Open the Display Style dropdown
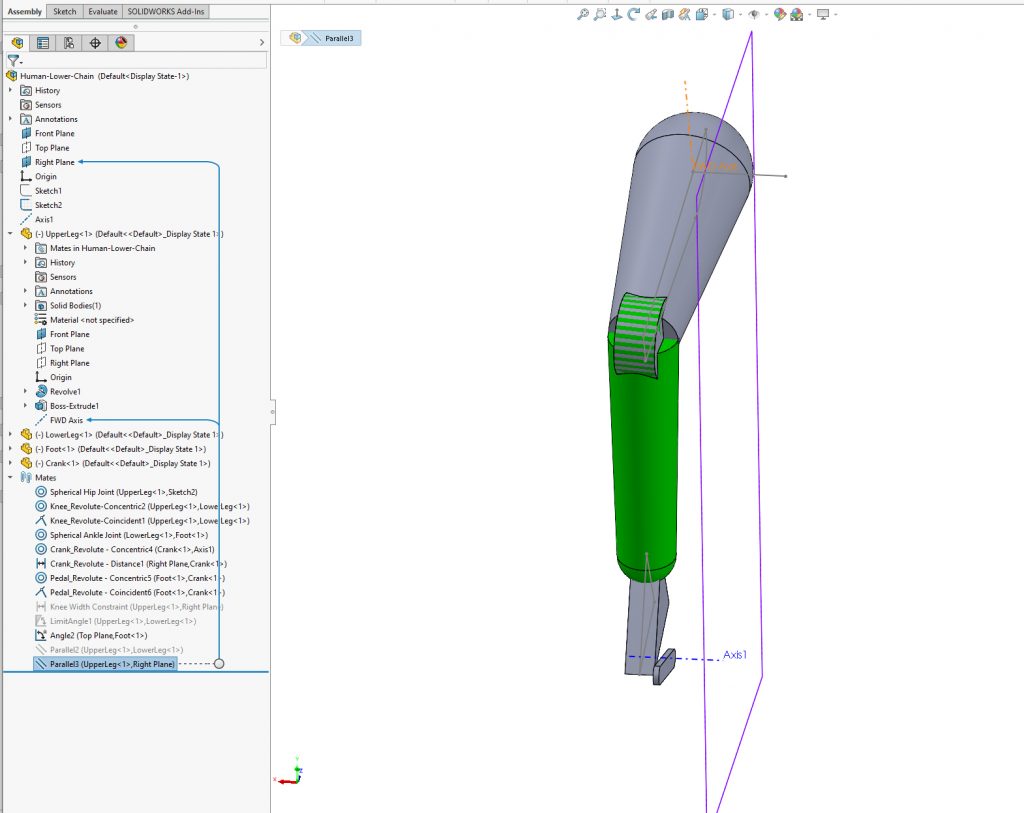The width and height of the screenshot is (1024, 813). [728, 14]
